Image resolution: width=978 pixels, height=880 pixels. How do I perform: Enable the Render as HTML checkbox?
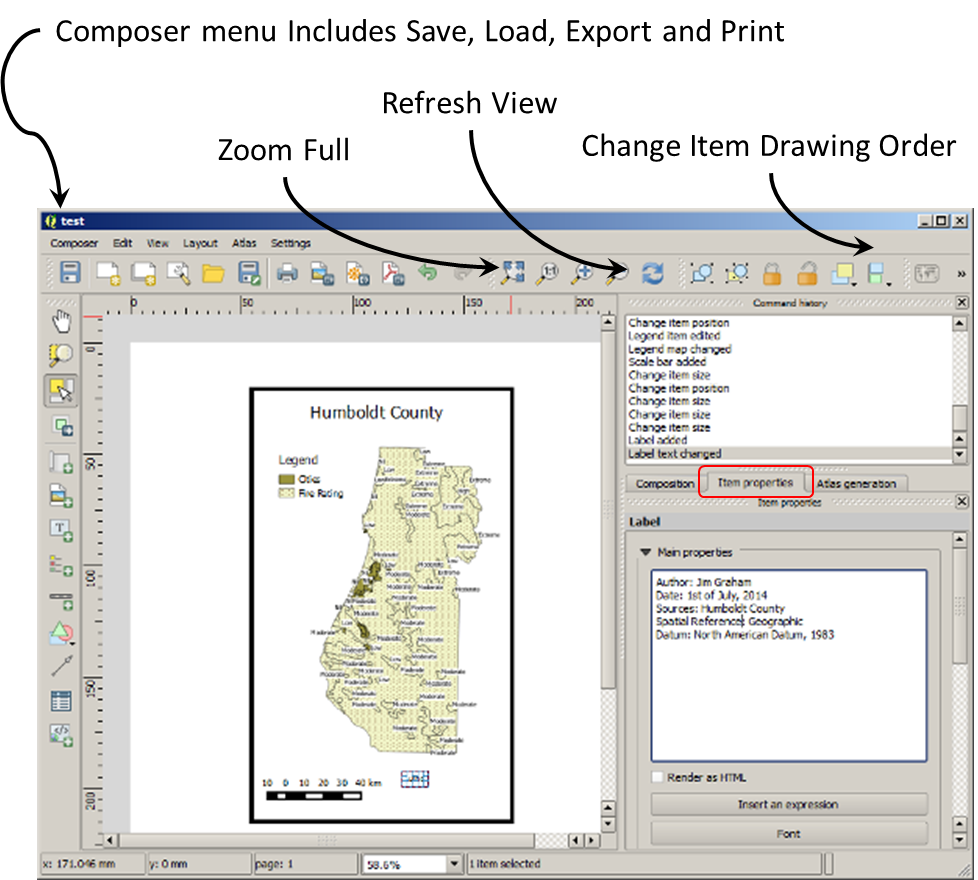658,777
